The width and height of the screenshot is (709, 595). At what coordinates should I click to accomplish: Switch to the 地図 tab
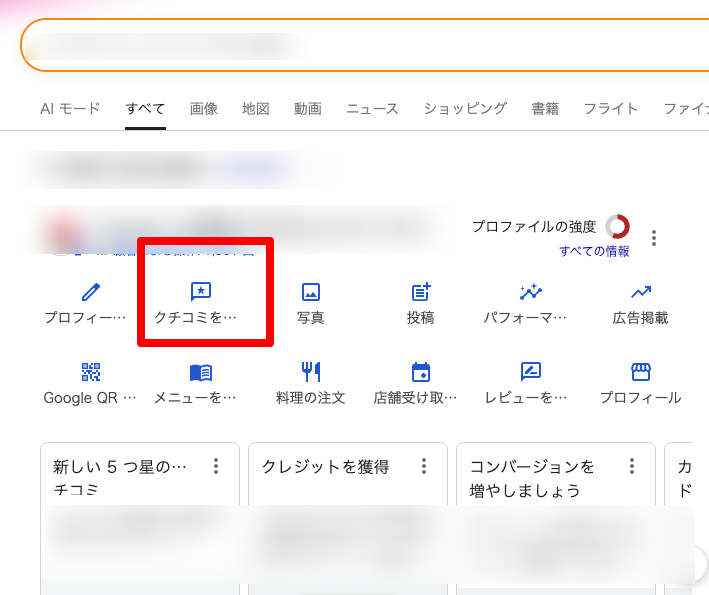point(256,109)
